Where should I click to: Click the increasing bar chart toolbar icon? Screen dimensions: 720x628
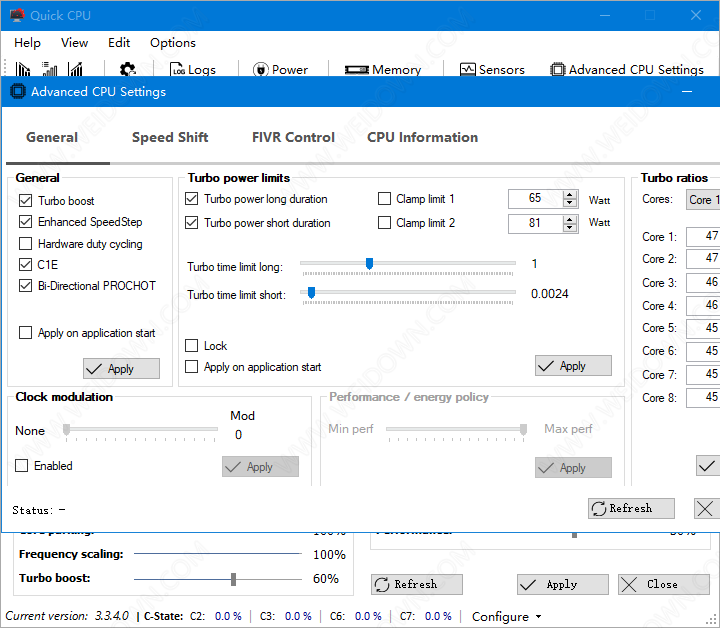(75, 69)
